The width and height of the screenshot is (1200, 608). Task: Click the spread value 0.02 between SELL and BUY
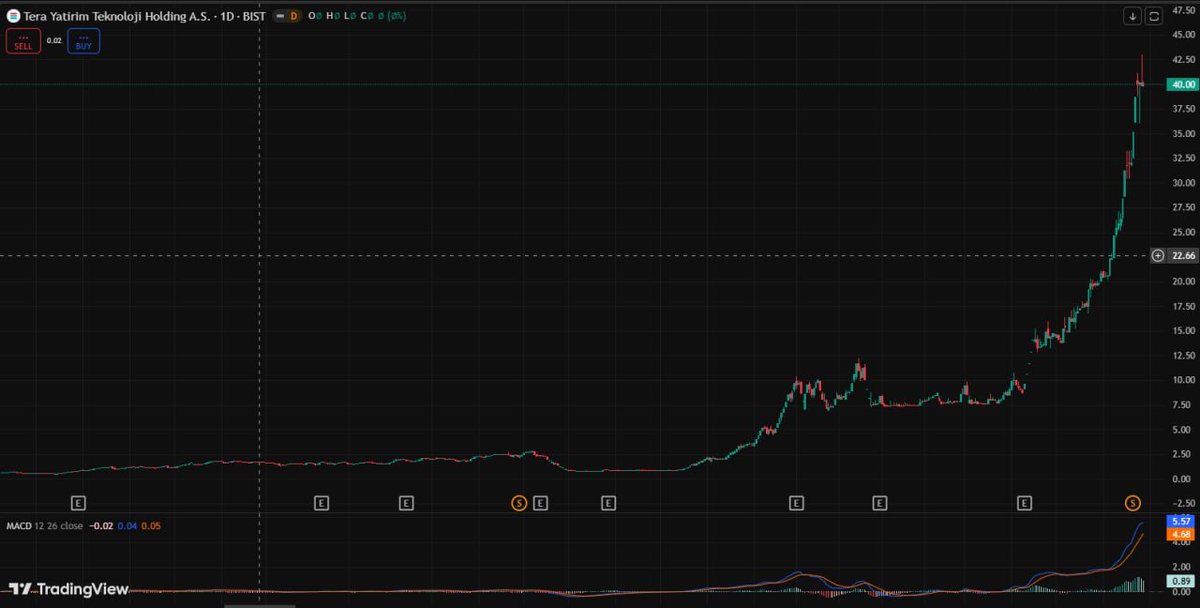54,42
